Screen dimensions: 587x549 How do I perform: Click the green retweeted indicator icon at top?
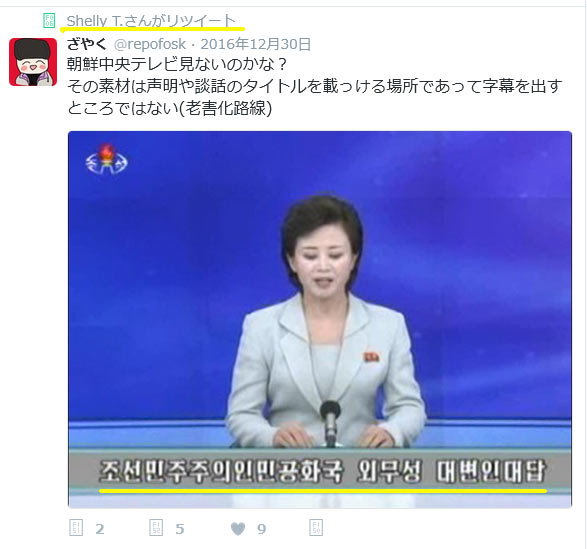(x=49, y=20)
